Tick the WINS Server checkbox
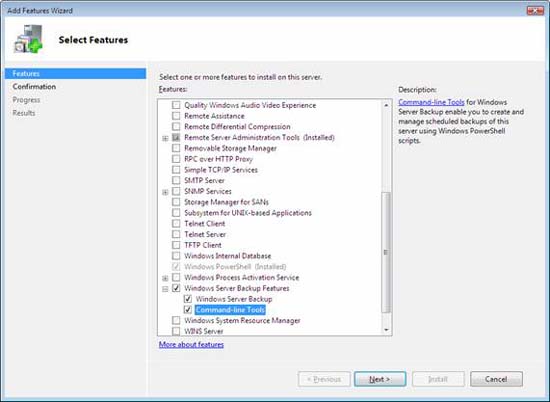The image size is (550, 402). tap(176, 331)
